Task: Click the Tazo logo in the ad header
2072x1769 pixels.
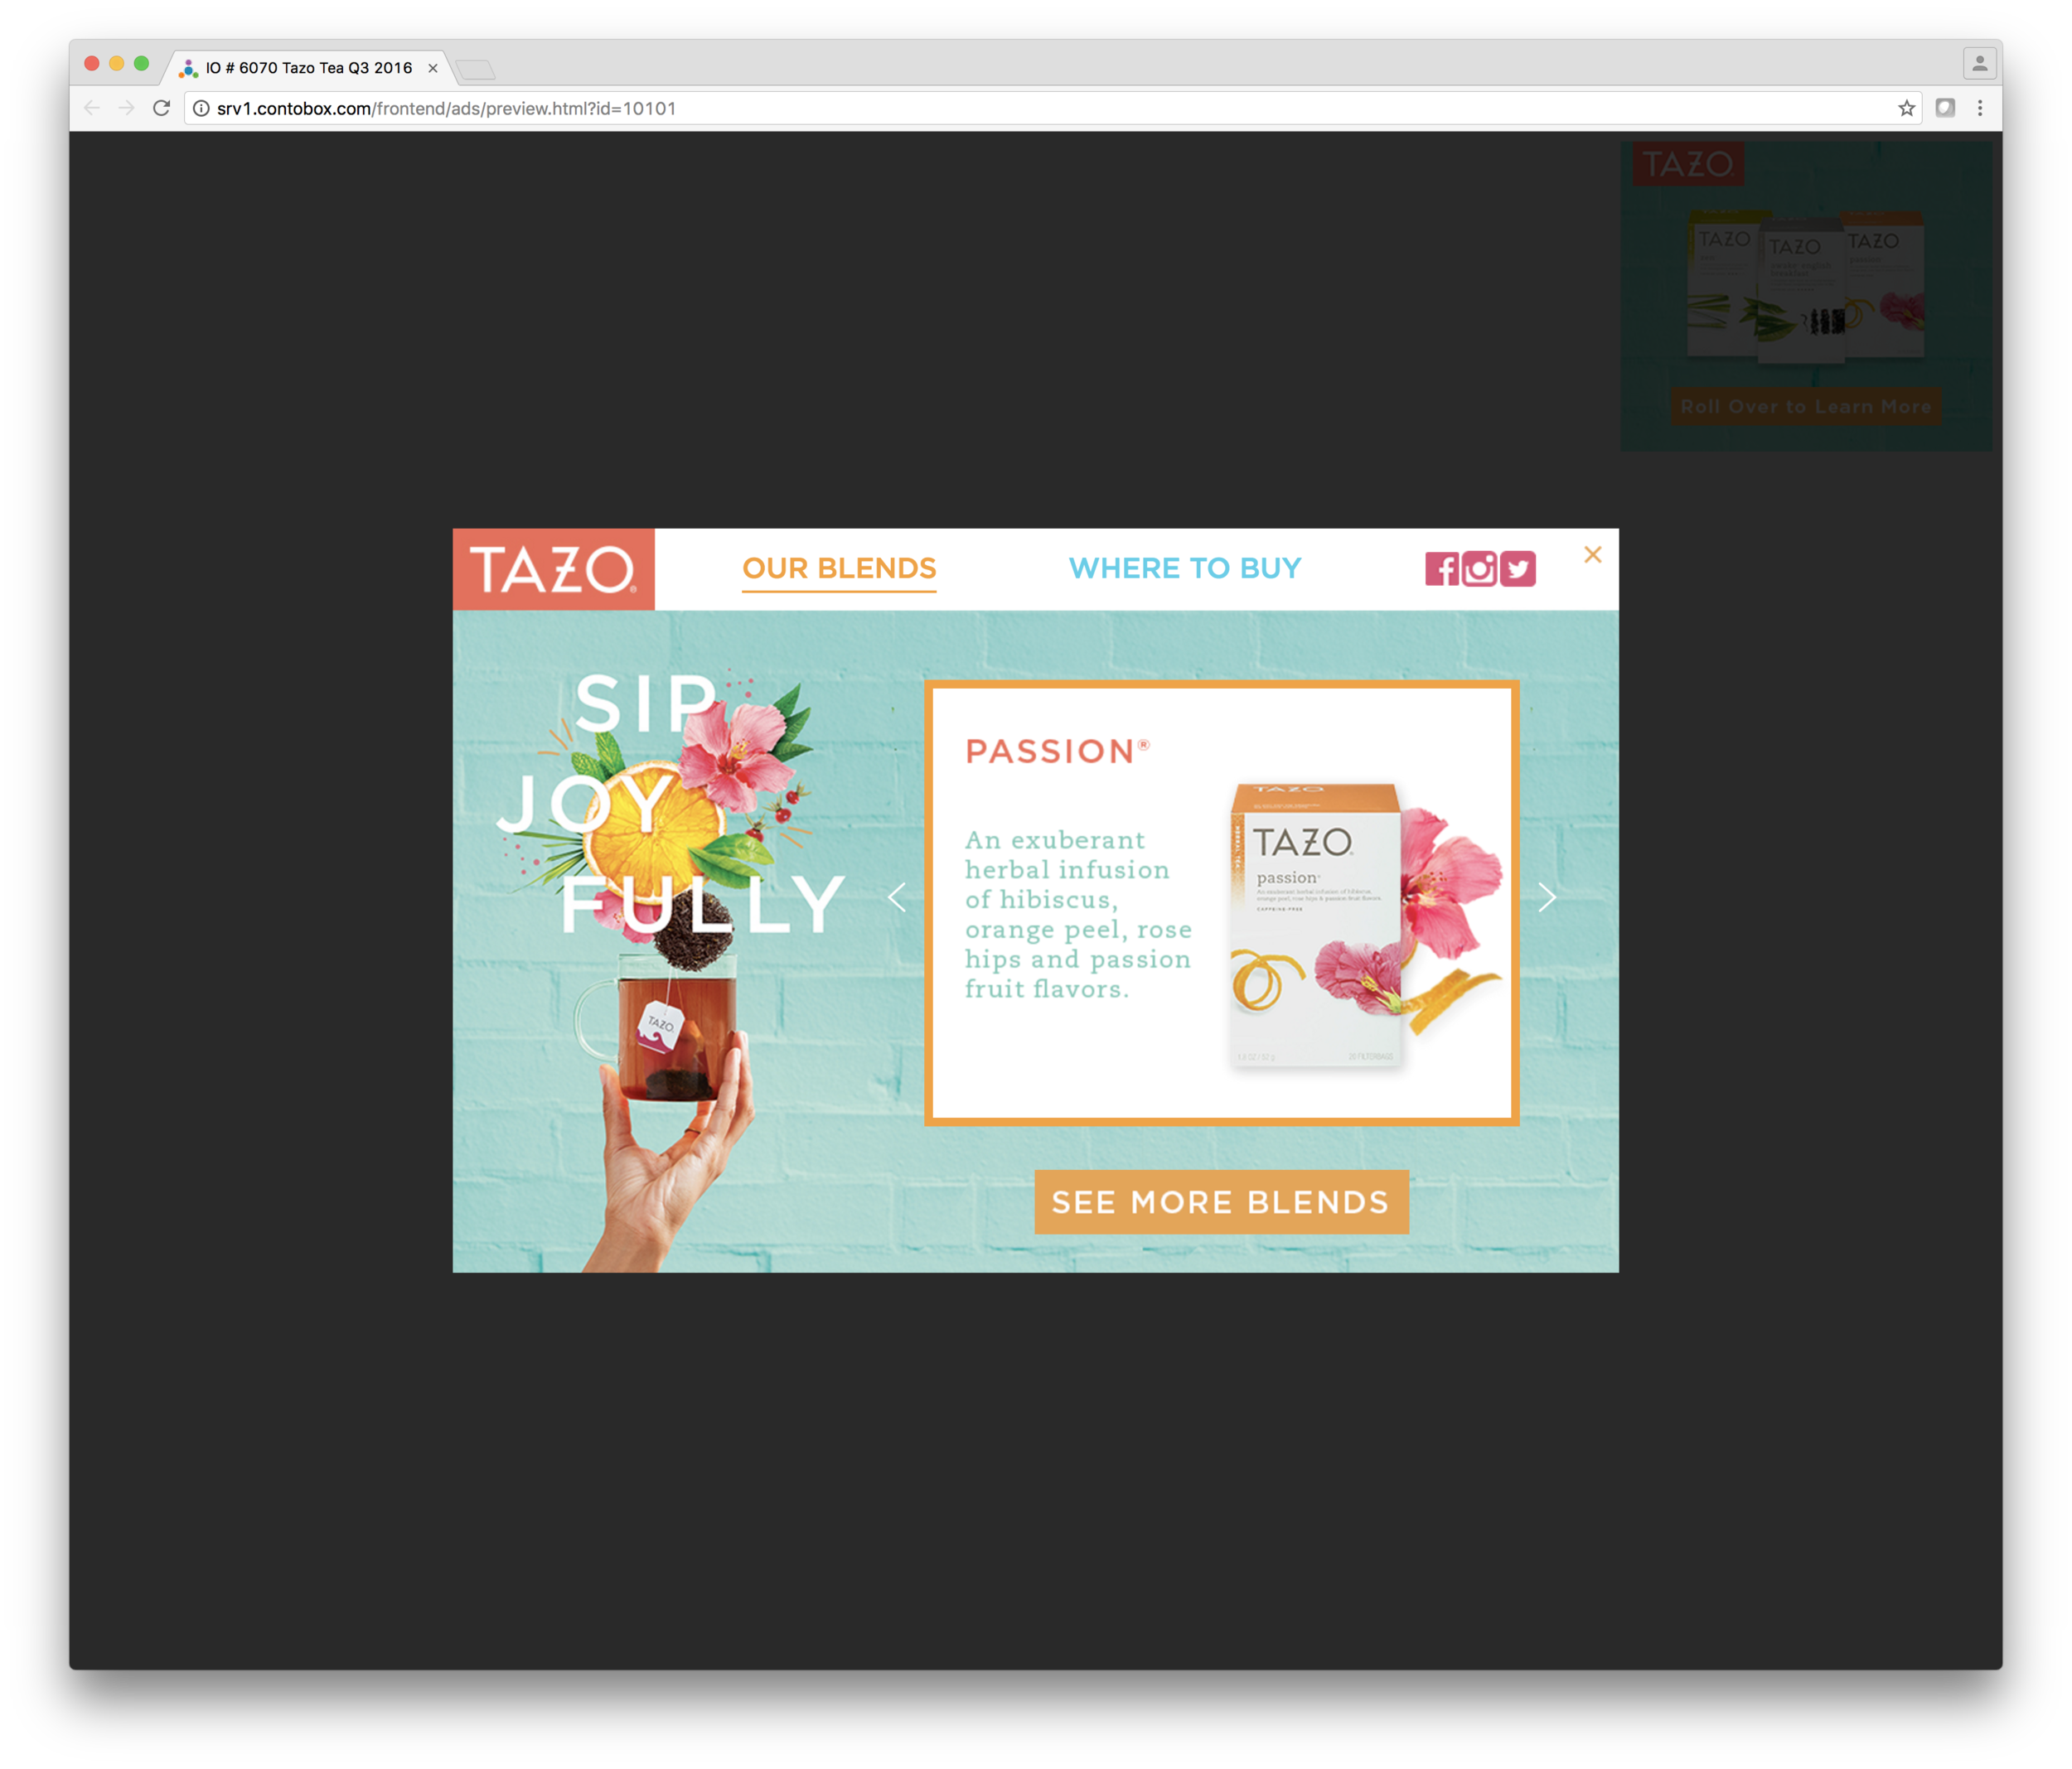Action: [554, 569]
